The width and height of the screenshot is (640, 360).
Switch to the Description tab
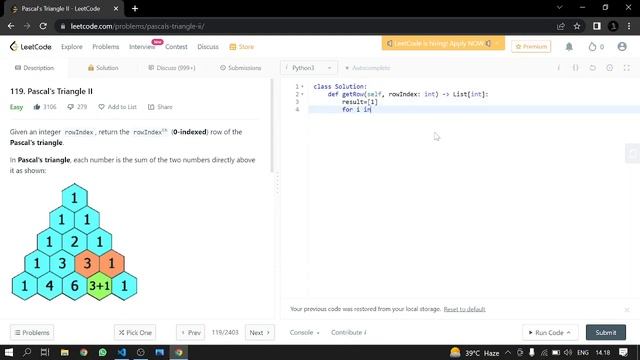click(x=34, y=68)
